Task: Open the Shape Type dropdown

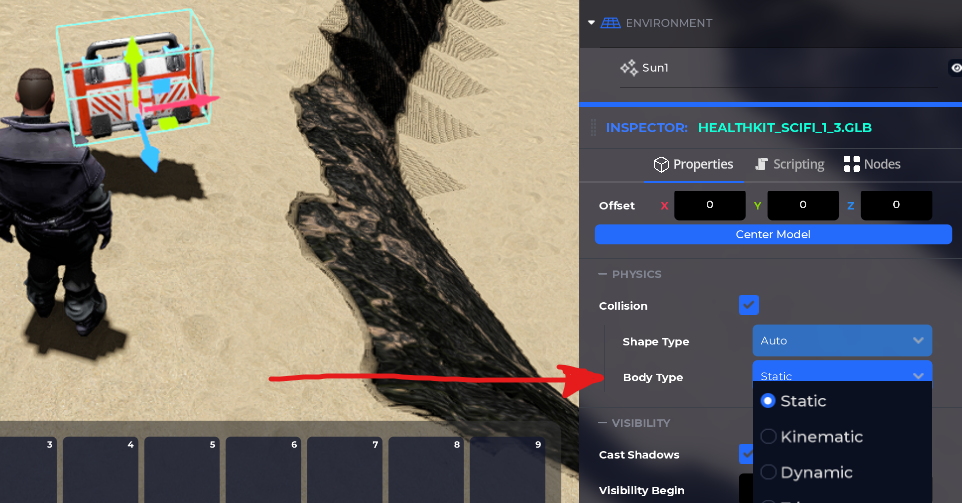Action: (842, 341)
